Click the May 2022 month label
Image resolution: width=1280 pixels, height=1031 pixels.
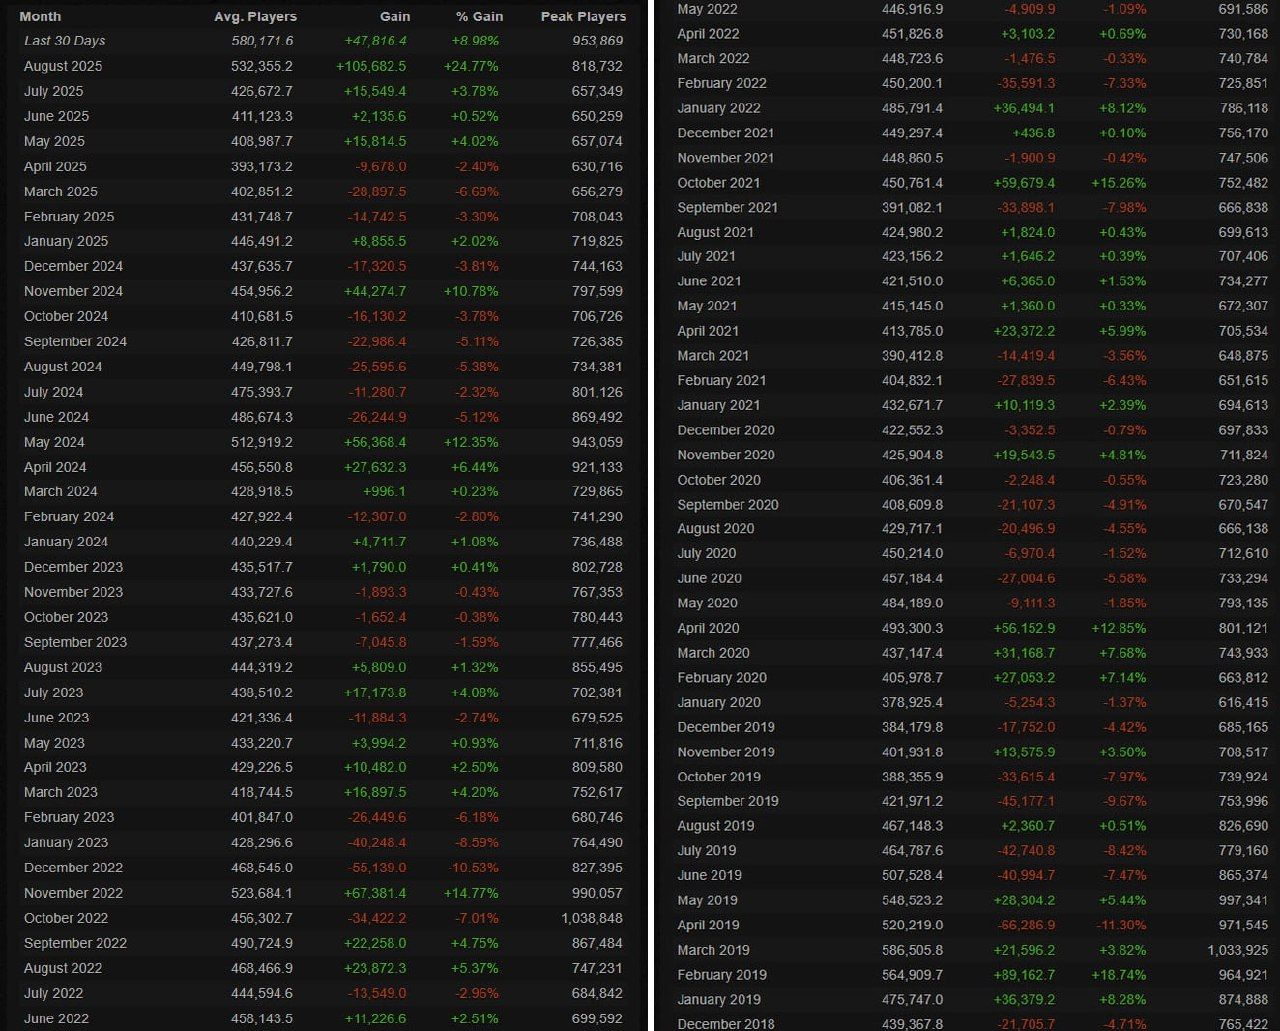pos(707,9)
